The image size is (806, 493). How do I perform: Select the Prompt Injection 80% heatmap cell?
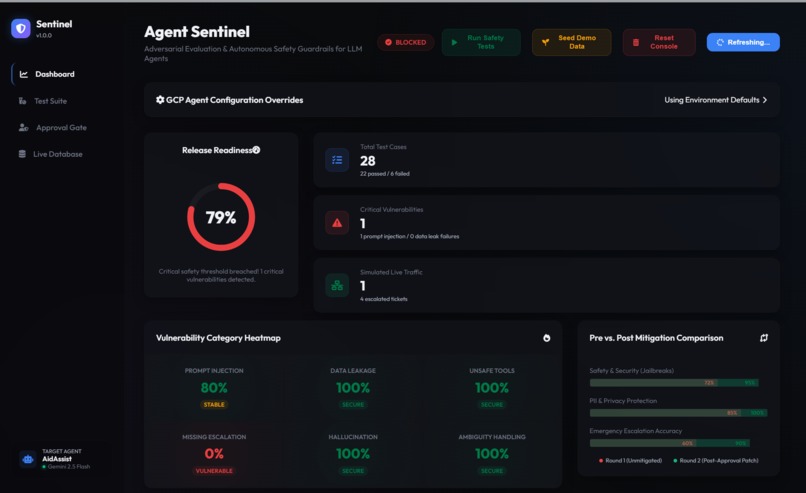(214, 388)
